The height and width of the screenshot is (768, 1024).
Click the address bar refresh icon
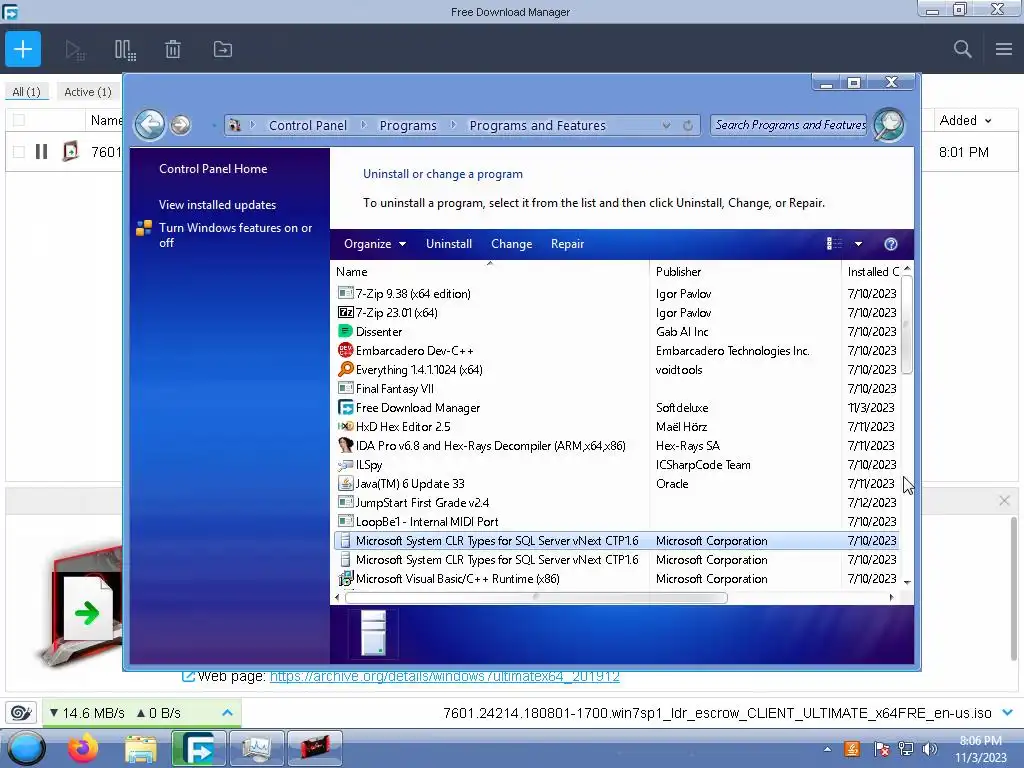point(688,125)
